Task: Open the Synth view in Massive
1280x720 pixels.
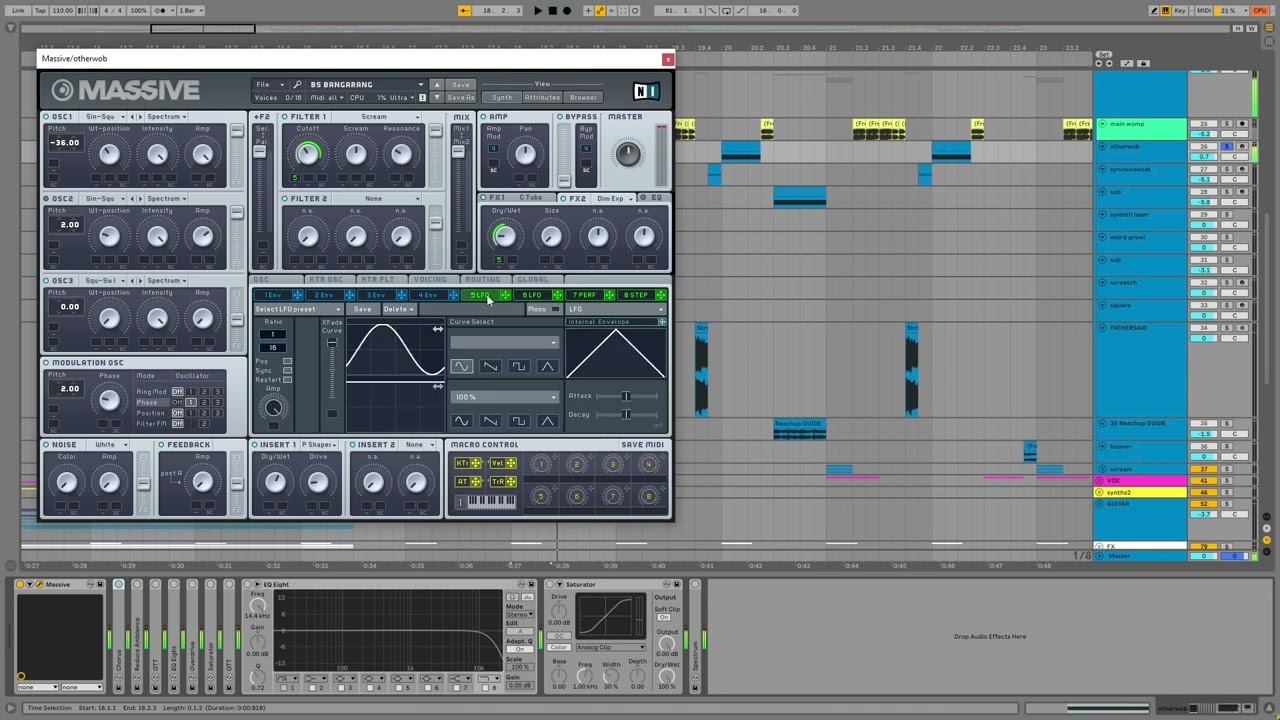Action: (502, 98)
